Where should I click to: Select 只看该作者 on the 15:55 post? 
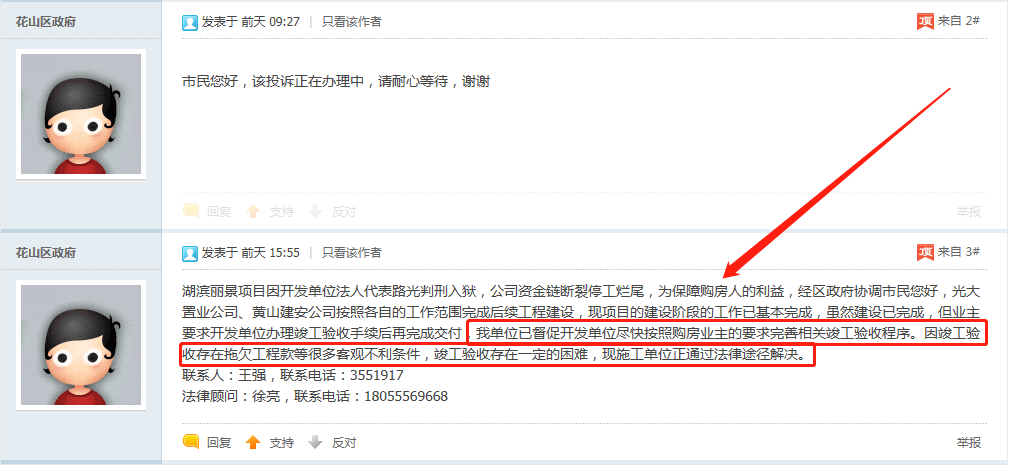coord(352,253)
